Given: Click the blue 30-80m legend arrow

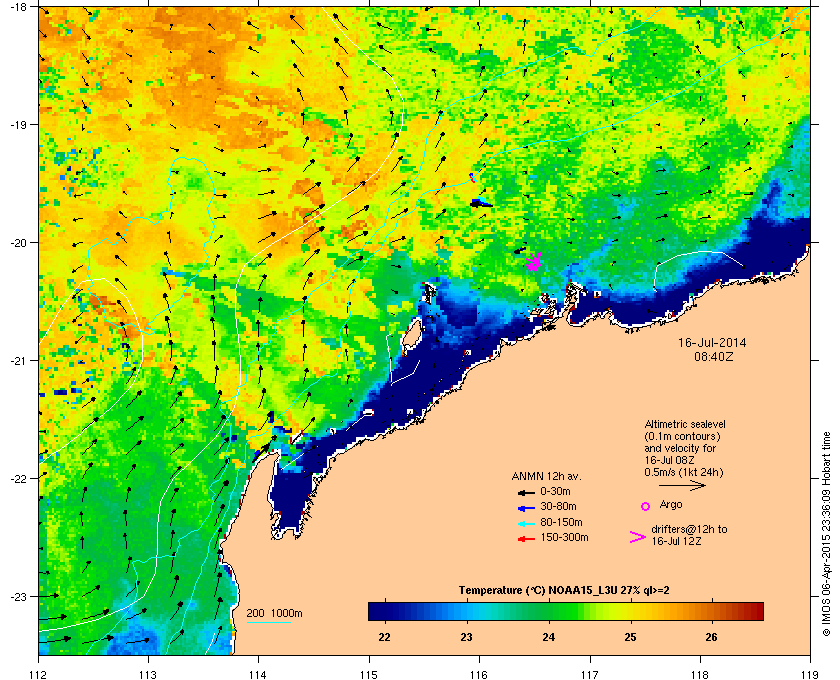Looking at the screenshot, I should click(x=527, y=508).
